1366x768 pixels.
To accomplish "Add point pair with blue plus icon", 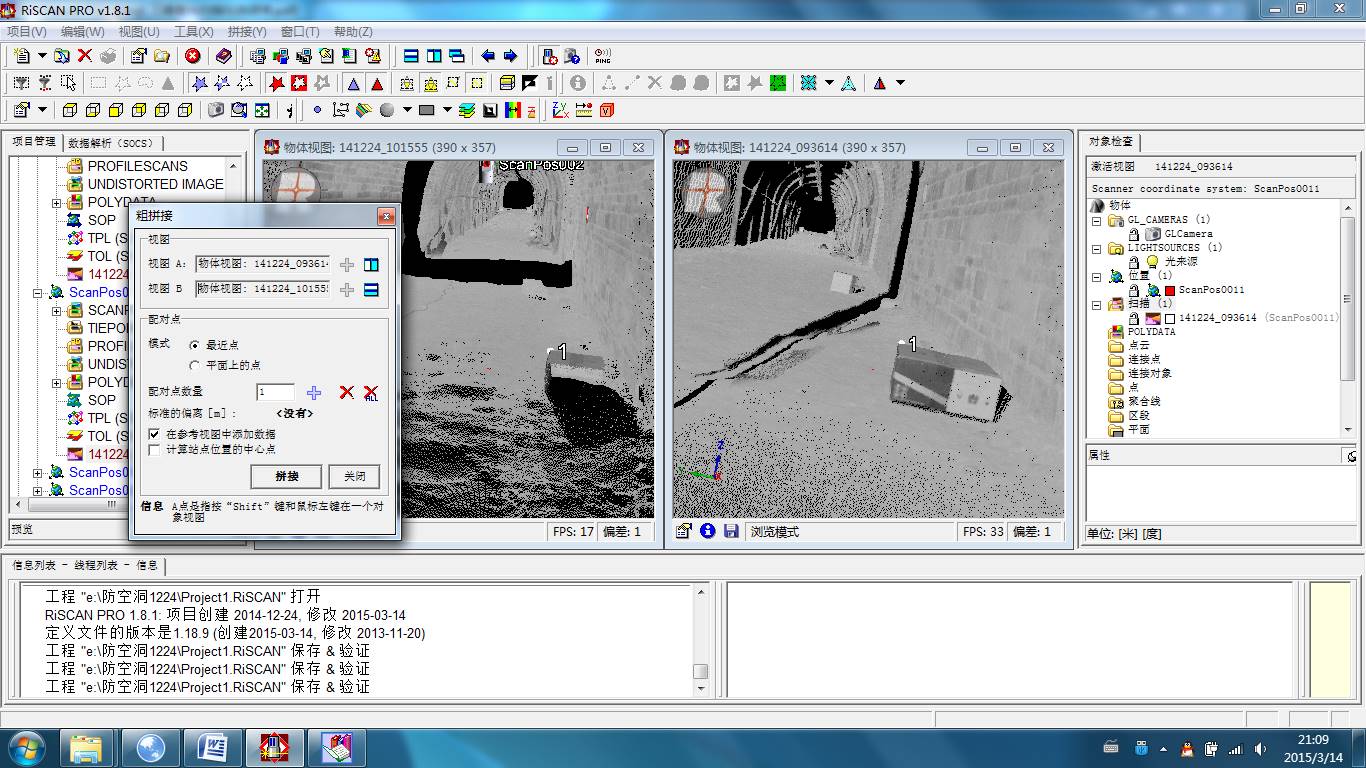I will pyautogui.click(x=314, y=393).
